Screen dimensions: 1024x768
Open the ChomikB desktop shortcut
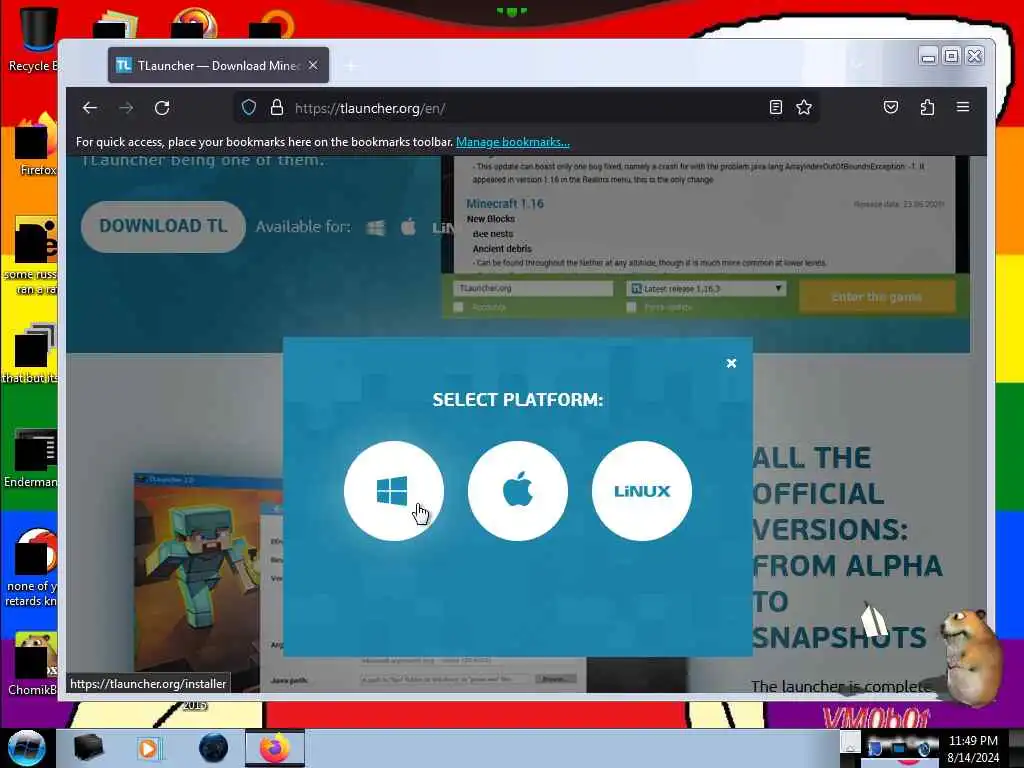[33, 663]
